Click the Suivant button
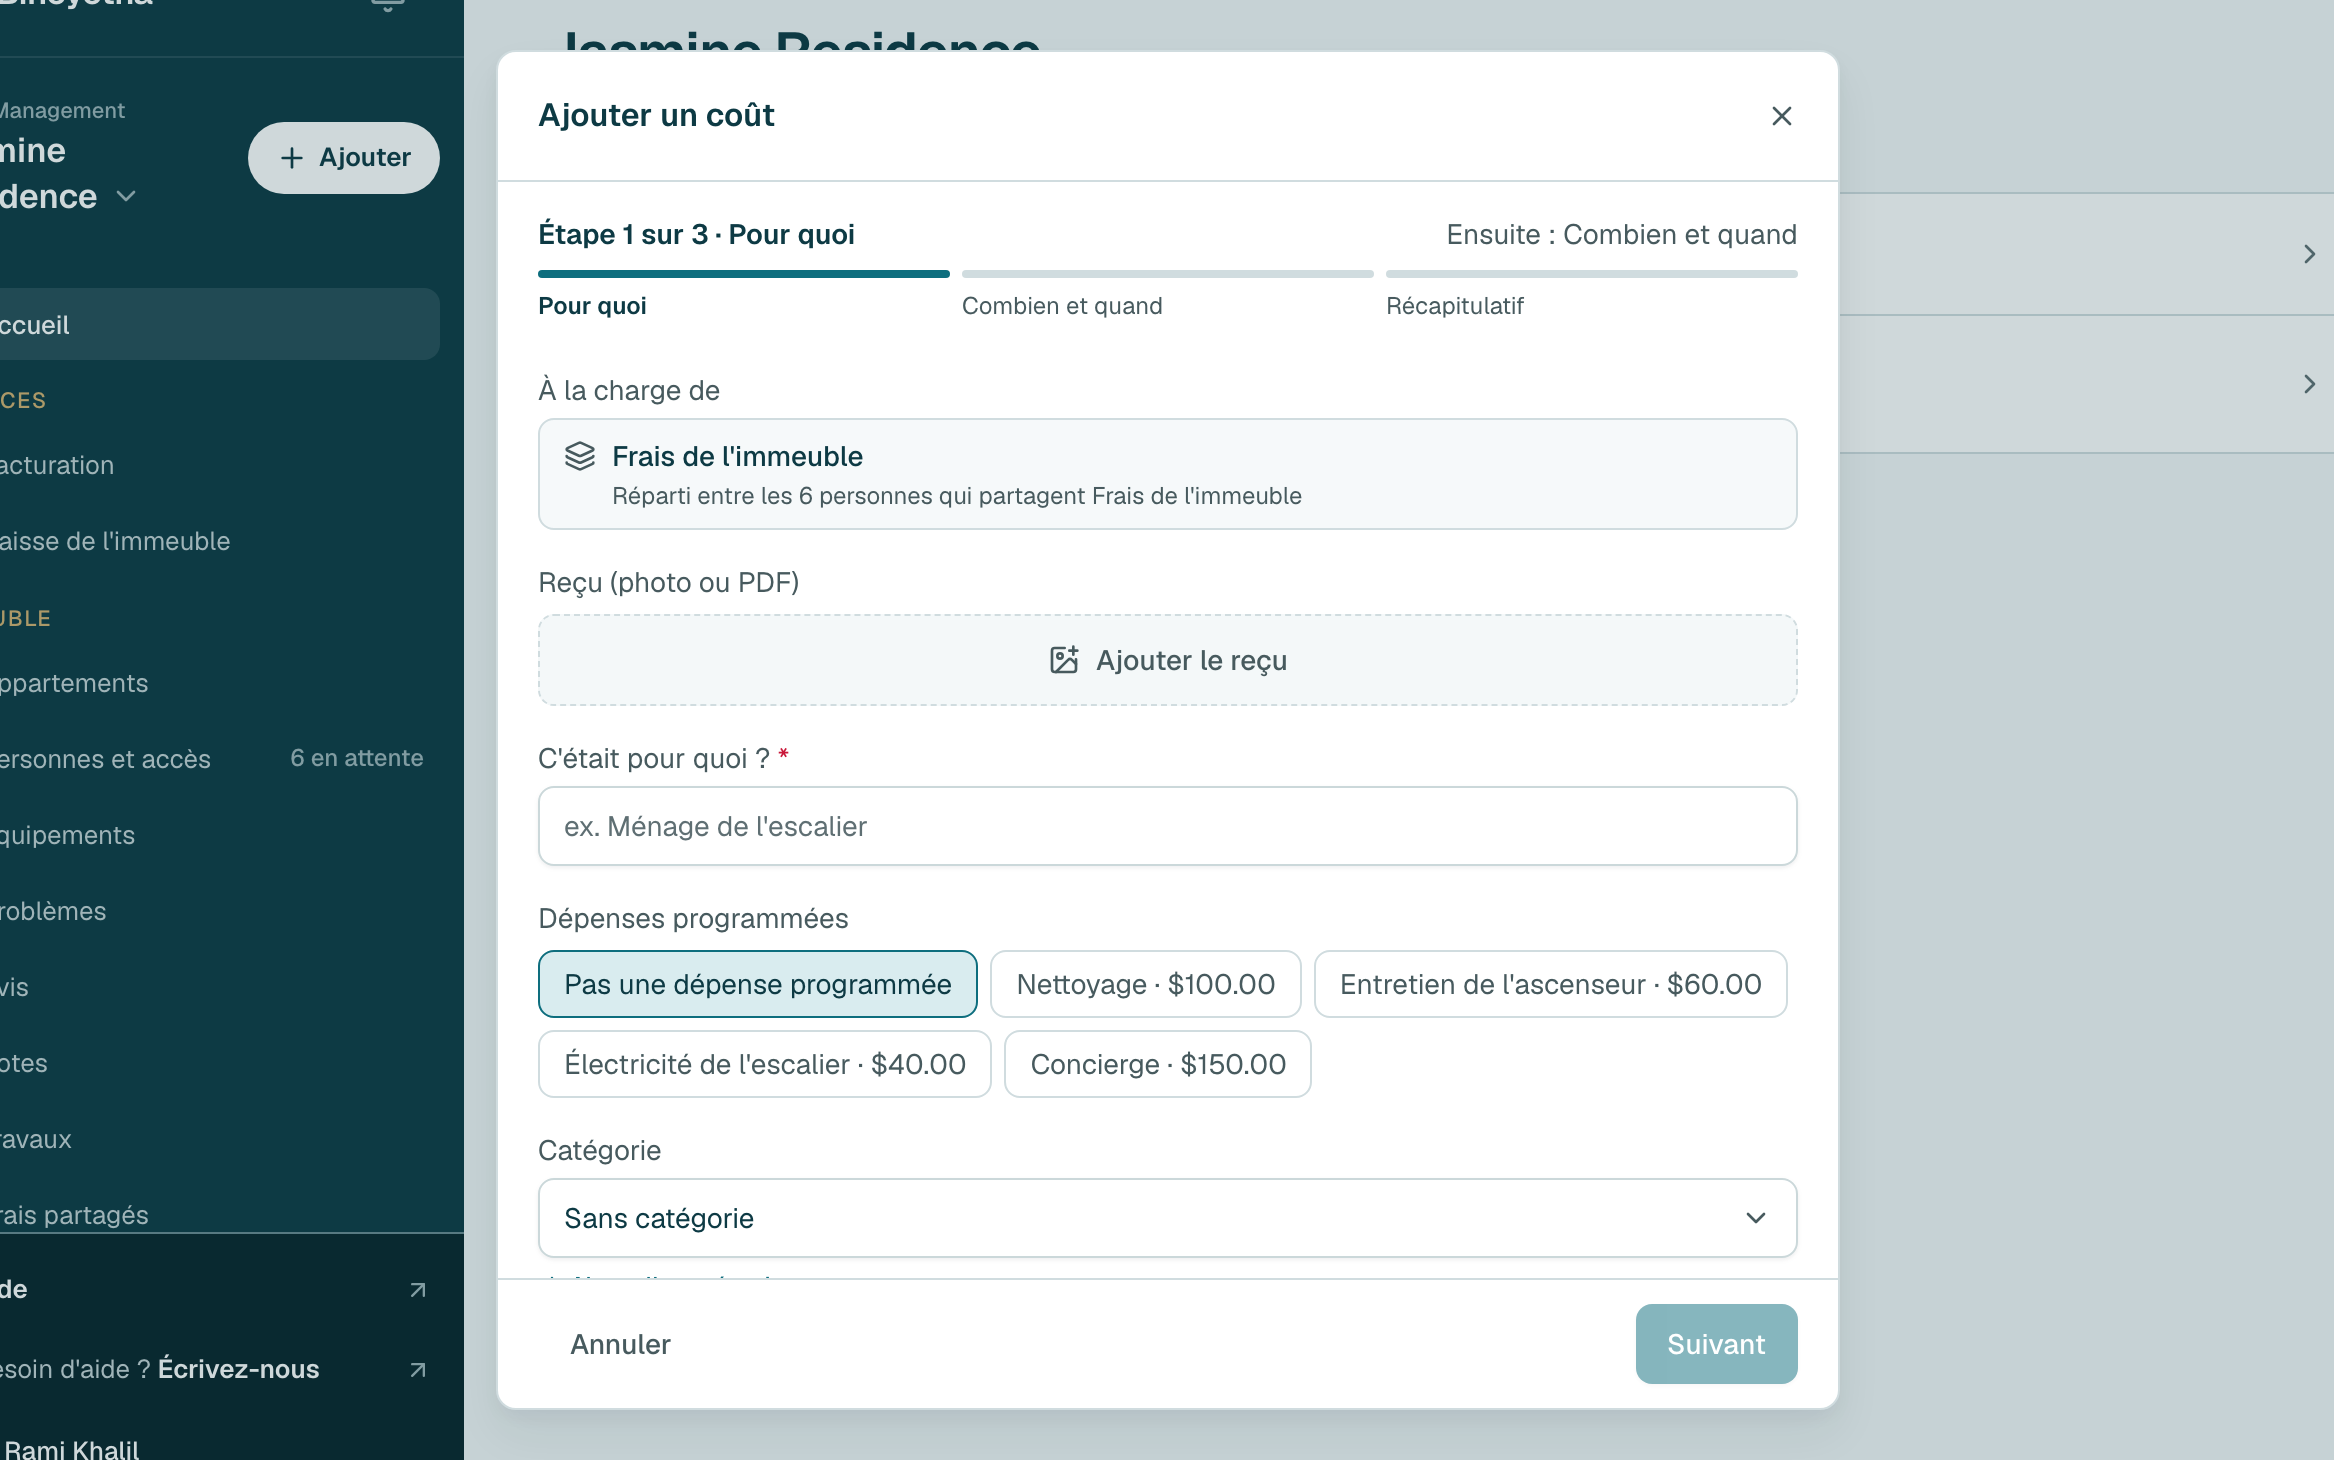This screenshot has width=2334, height=1460. [x=1716, y=1344]
